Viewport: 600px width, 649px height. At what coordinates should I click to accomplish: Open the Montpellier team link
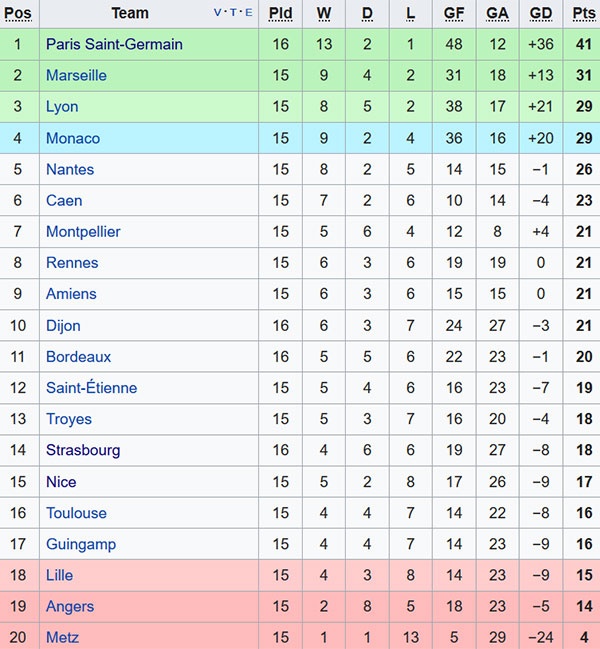coord(83,231)
